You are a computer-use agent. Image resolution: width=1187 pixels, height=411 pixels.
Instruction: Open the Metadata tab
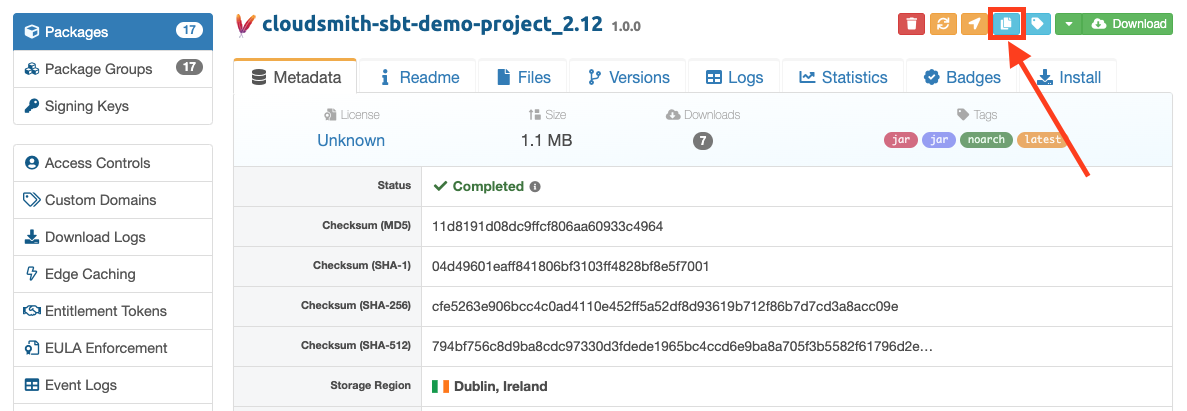295,76
